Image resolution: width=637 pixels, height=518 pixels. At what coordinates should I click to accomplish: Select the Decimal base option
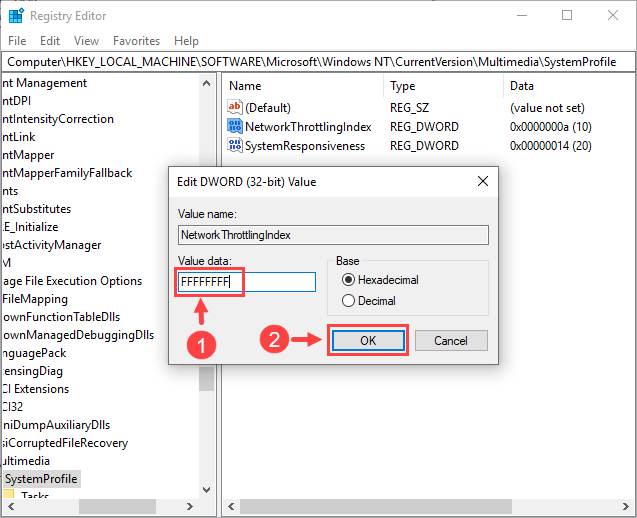point(369,301)
